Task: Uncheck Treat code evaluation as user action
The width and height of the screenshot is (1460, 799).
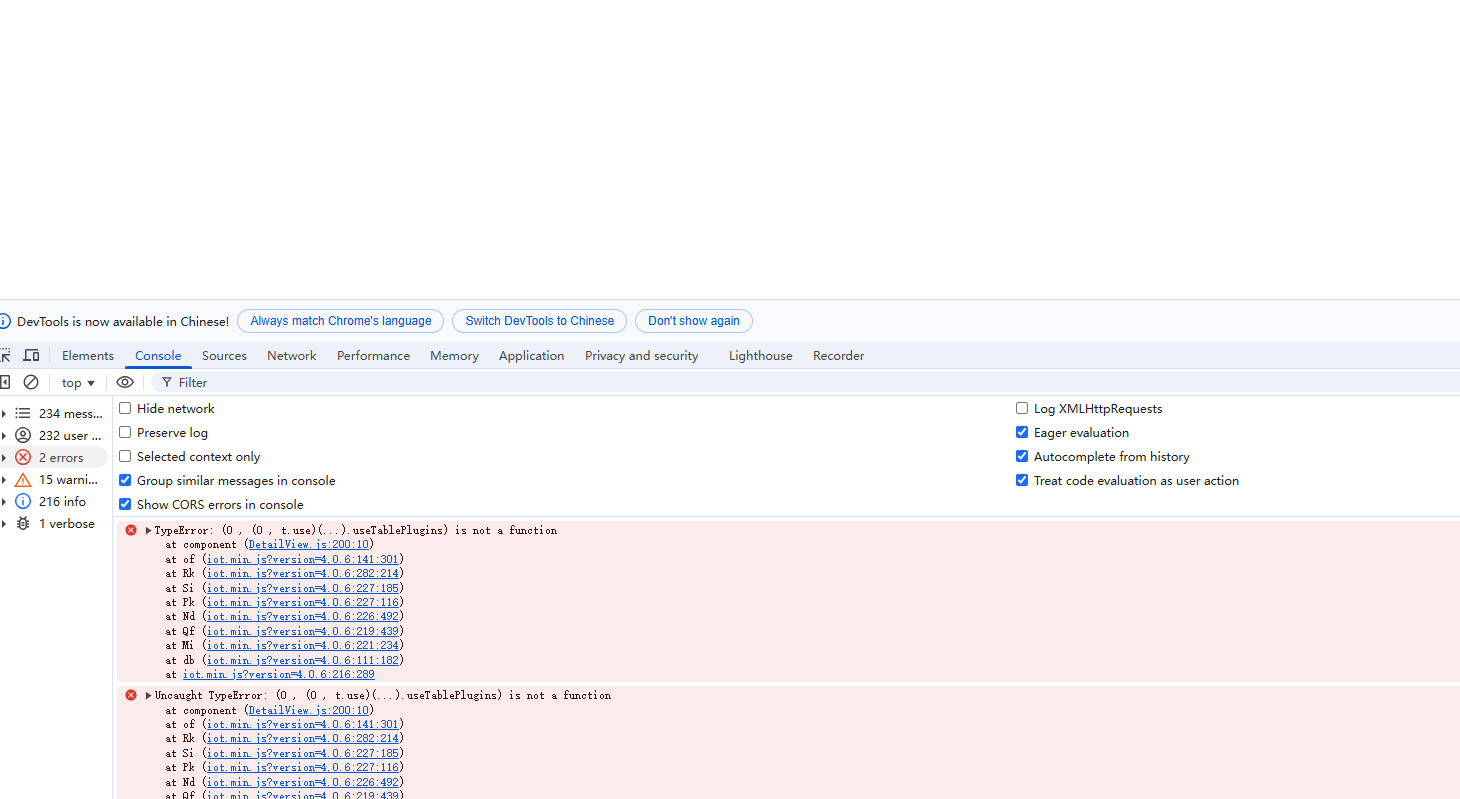Action: click(x=1022, y=480)
